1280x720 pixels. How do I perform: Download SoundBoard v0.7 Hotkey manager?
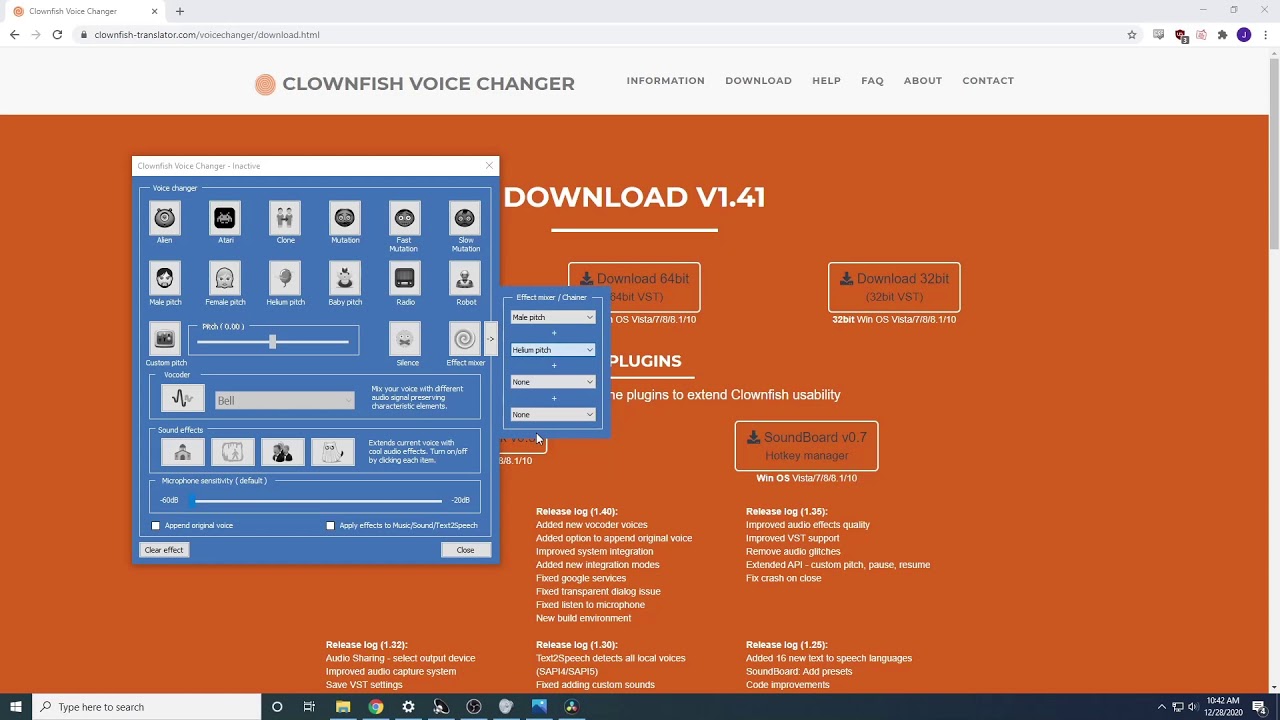[806, 446]
